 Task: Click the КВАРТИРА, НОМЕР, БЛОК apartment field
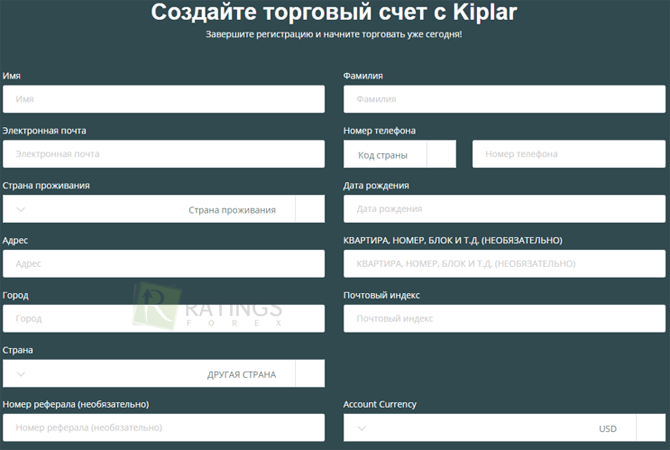click(x=504, y=264)
